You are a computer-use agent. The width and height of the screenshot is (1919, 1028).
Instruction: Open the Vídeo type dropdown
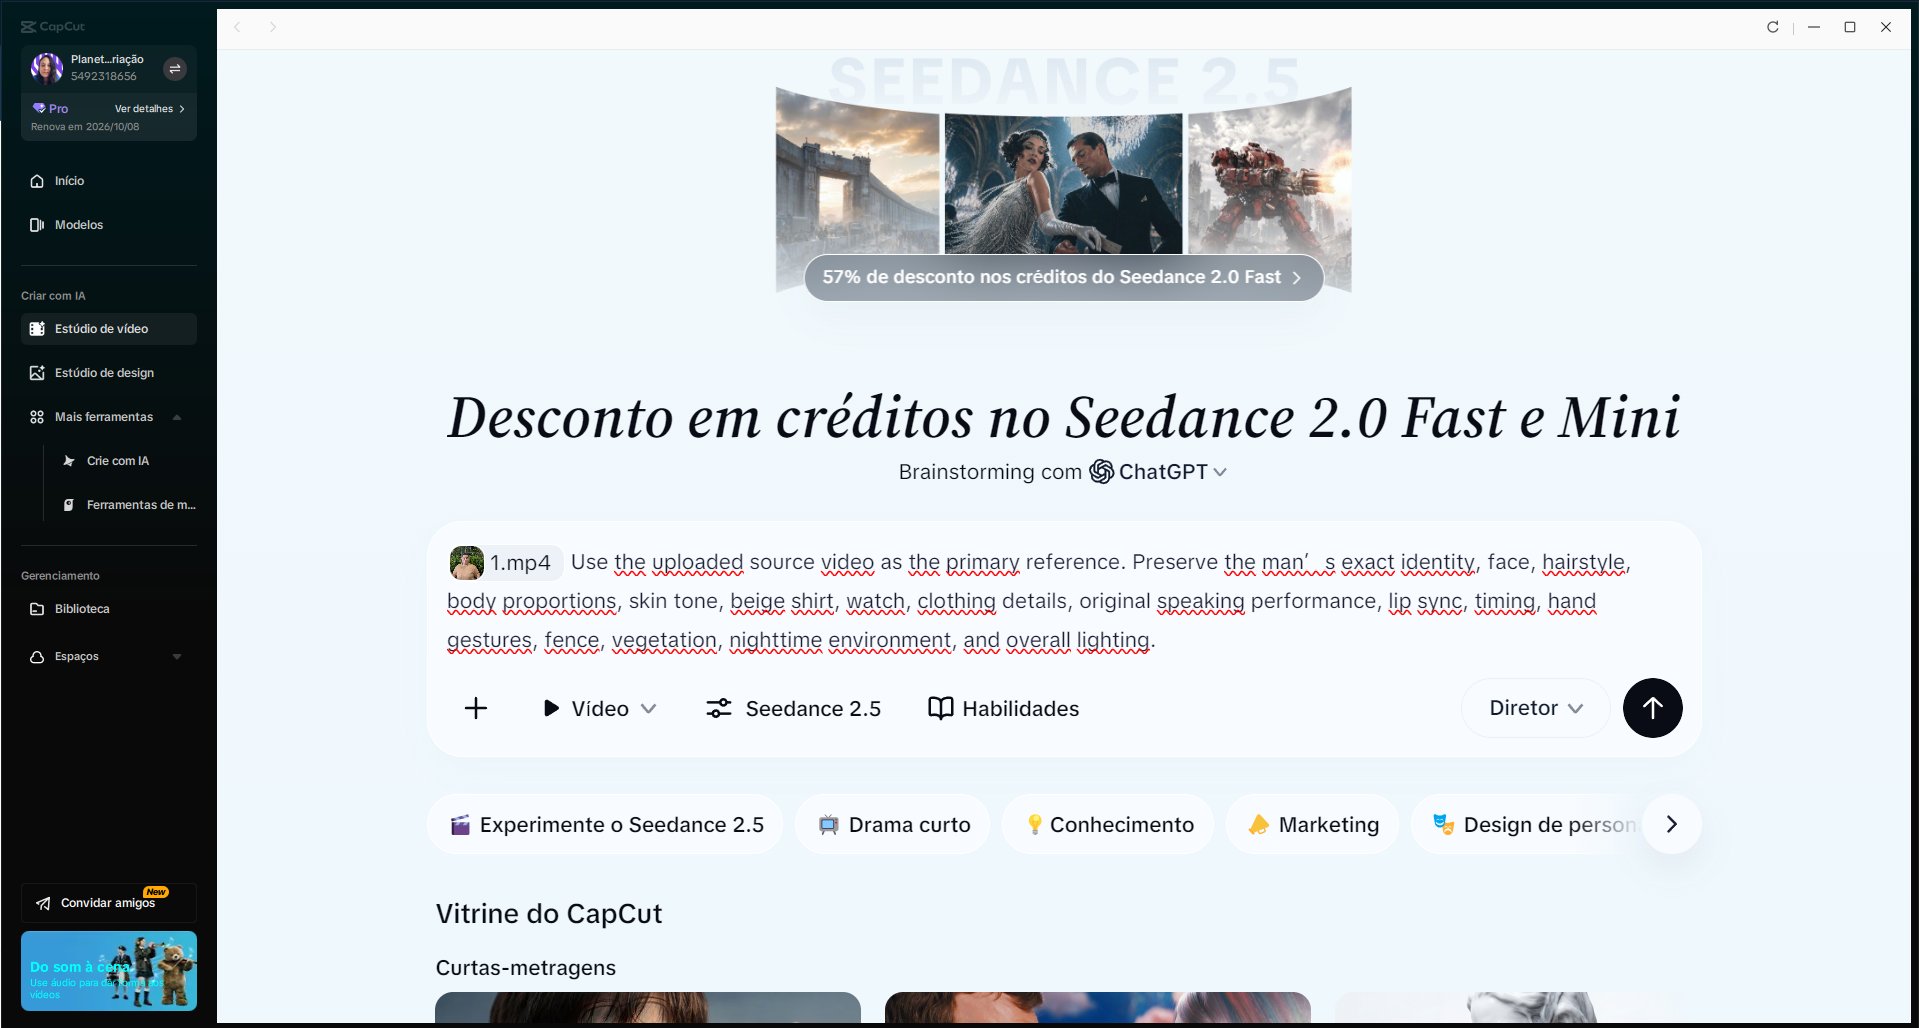(x=599, y=709)
